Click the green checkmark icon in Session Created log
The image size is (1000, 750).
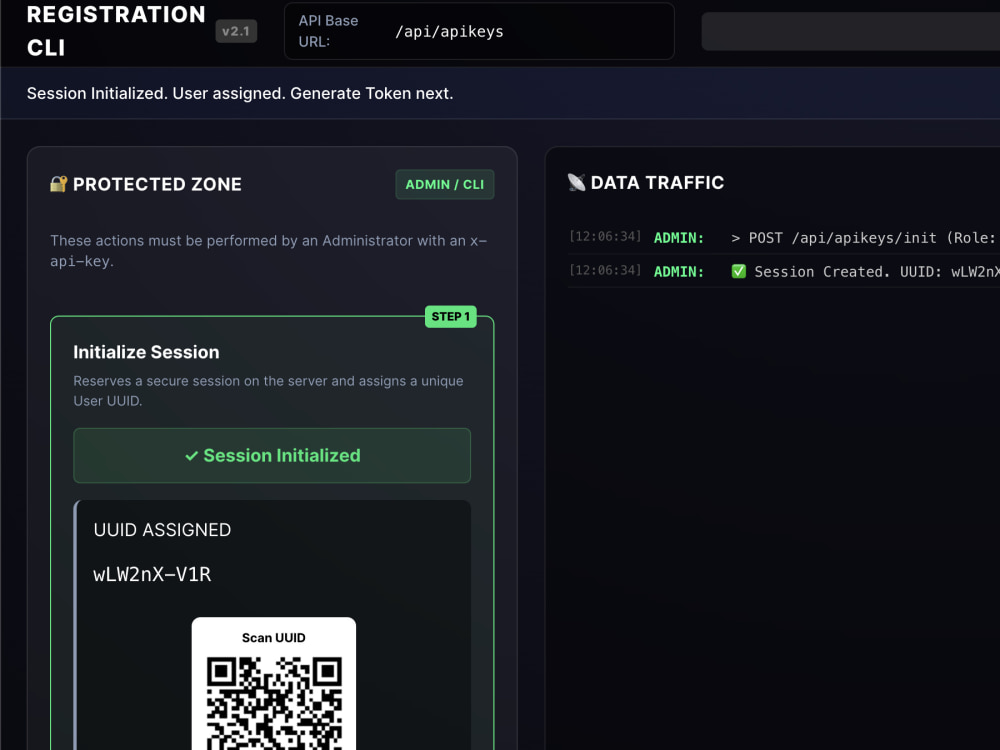(739, 271)
